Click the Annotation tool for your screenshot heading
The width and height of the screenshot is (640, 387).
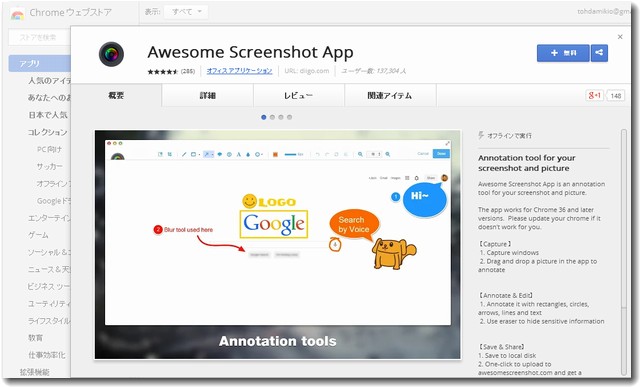527,163
